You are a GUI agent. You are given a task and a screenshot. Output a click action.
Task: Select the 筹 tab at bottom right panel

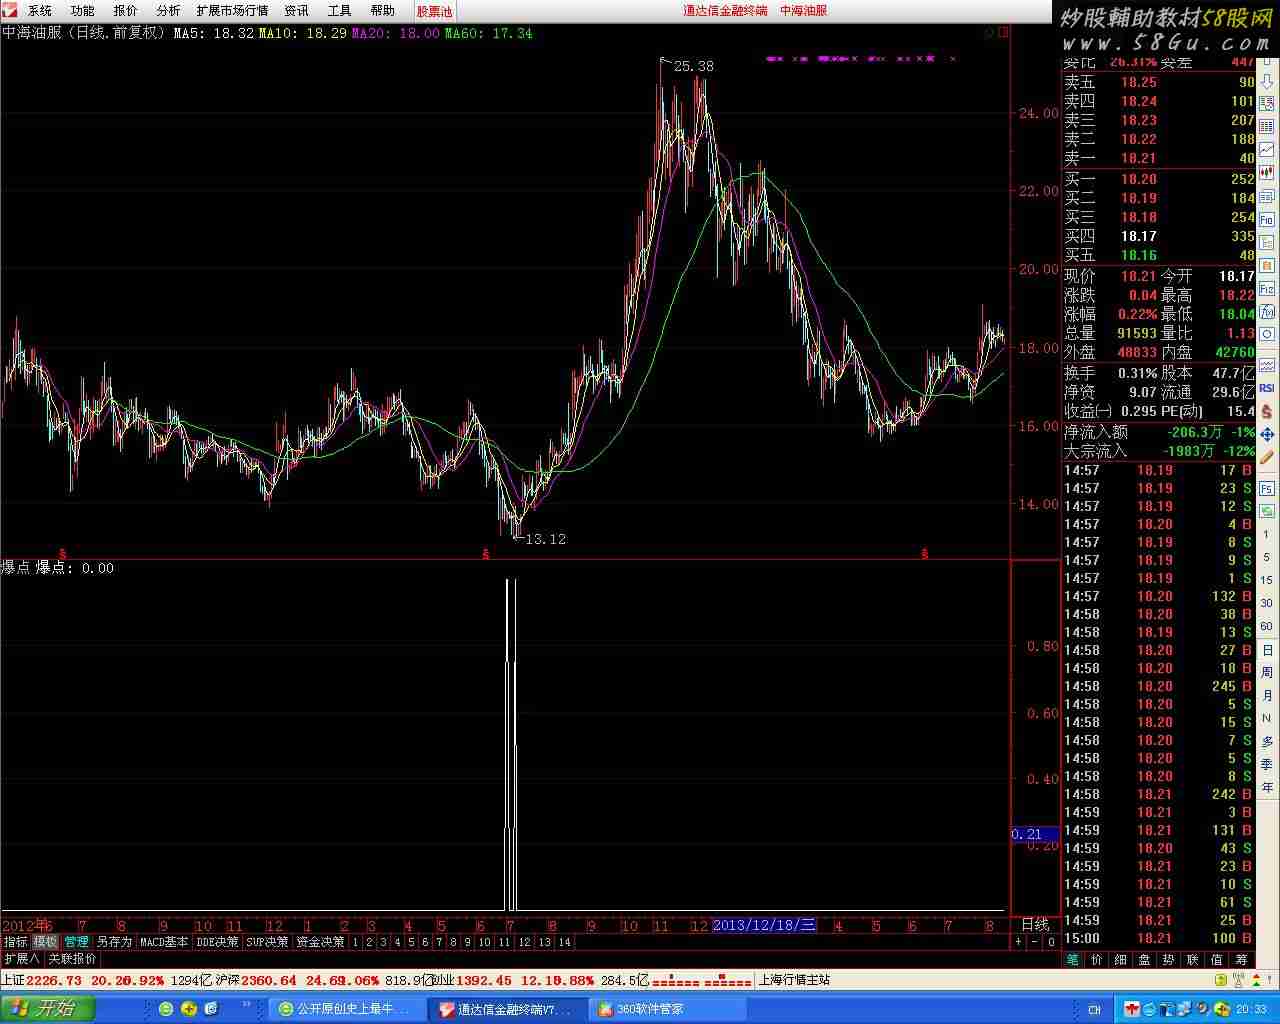point(1241,960)
